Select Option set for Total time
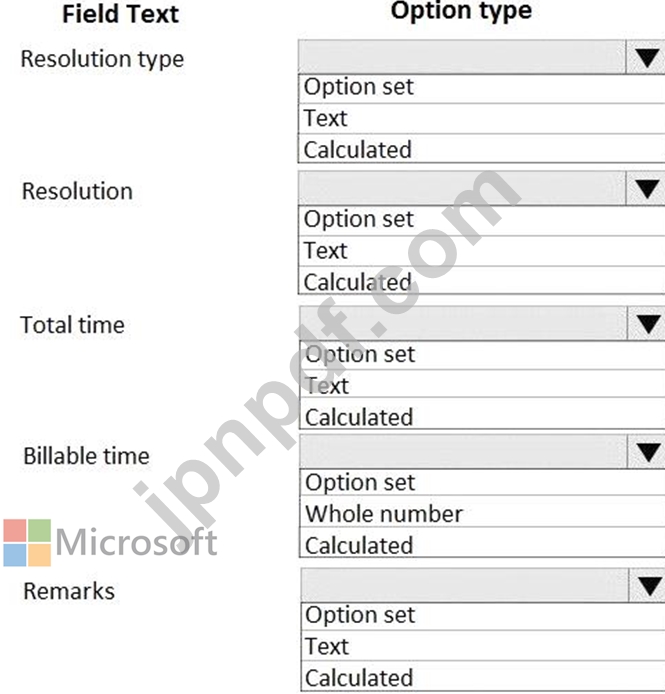This screenshot has height=694, width=665. pos(483,355)
